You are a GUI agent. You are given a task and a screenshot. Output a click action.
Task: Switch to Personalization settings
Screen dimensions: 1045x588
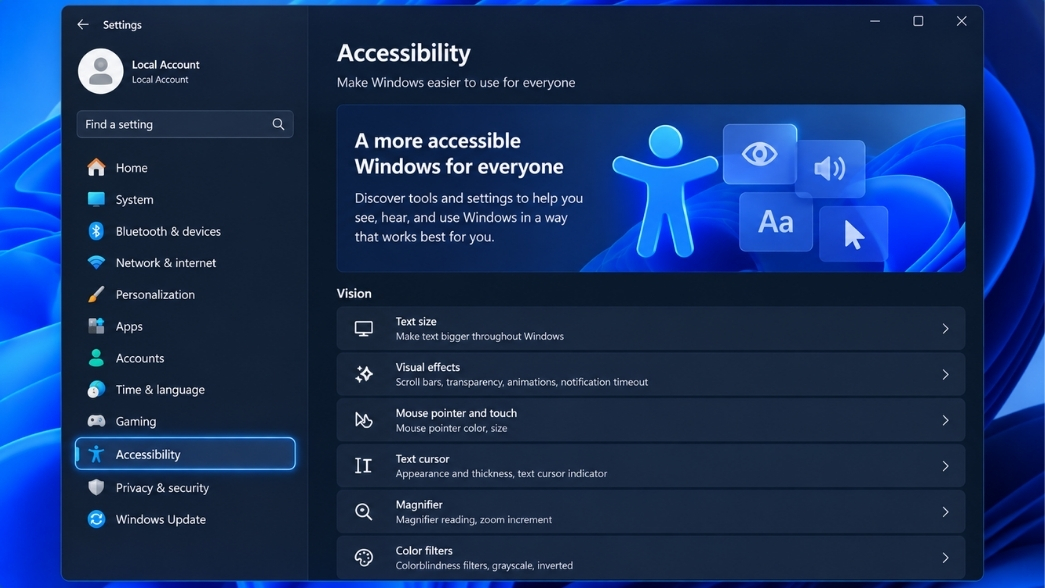185,294
